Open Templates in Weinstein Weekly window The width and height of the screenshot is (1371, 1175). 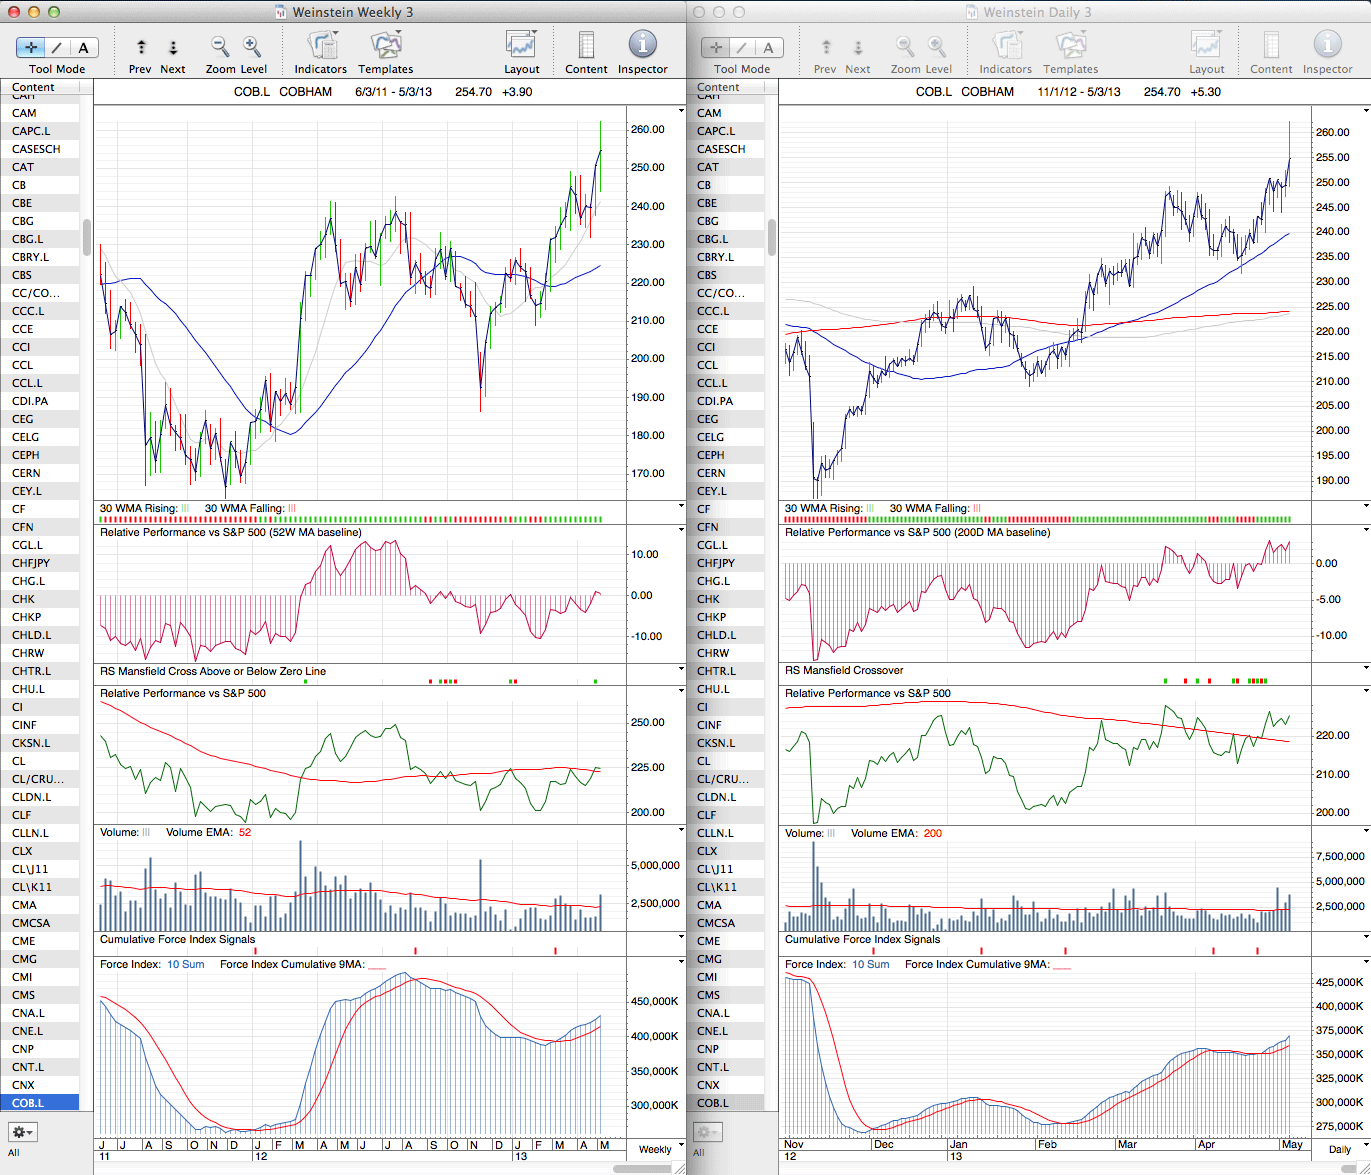(385, 46)
